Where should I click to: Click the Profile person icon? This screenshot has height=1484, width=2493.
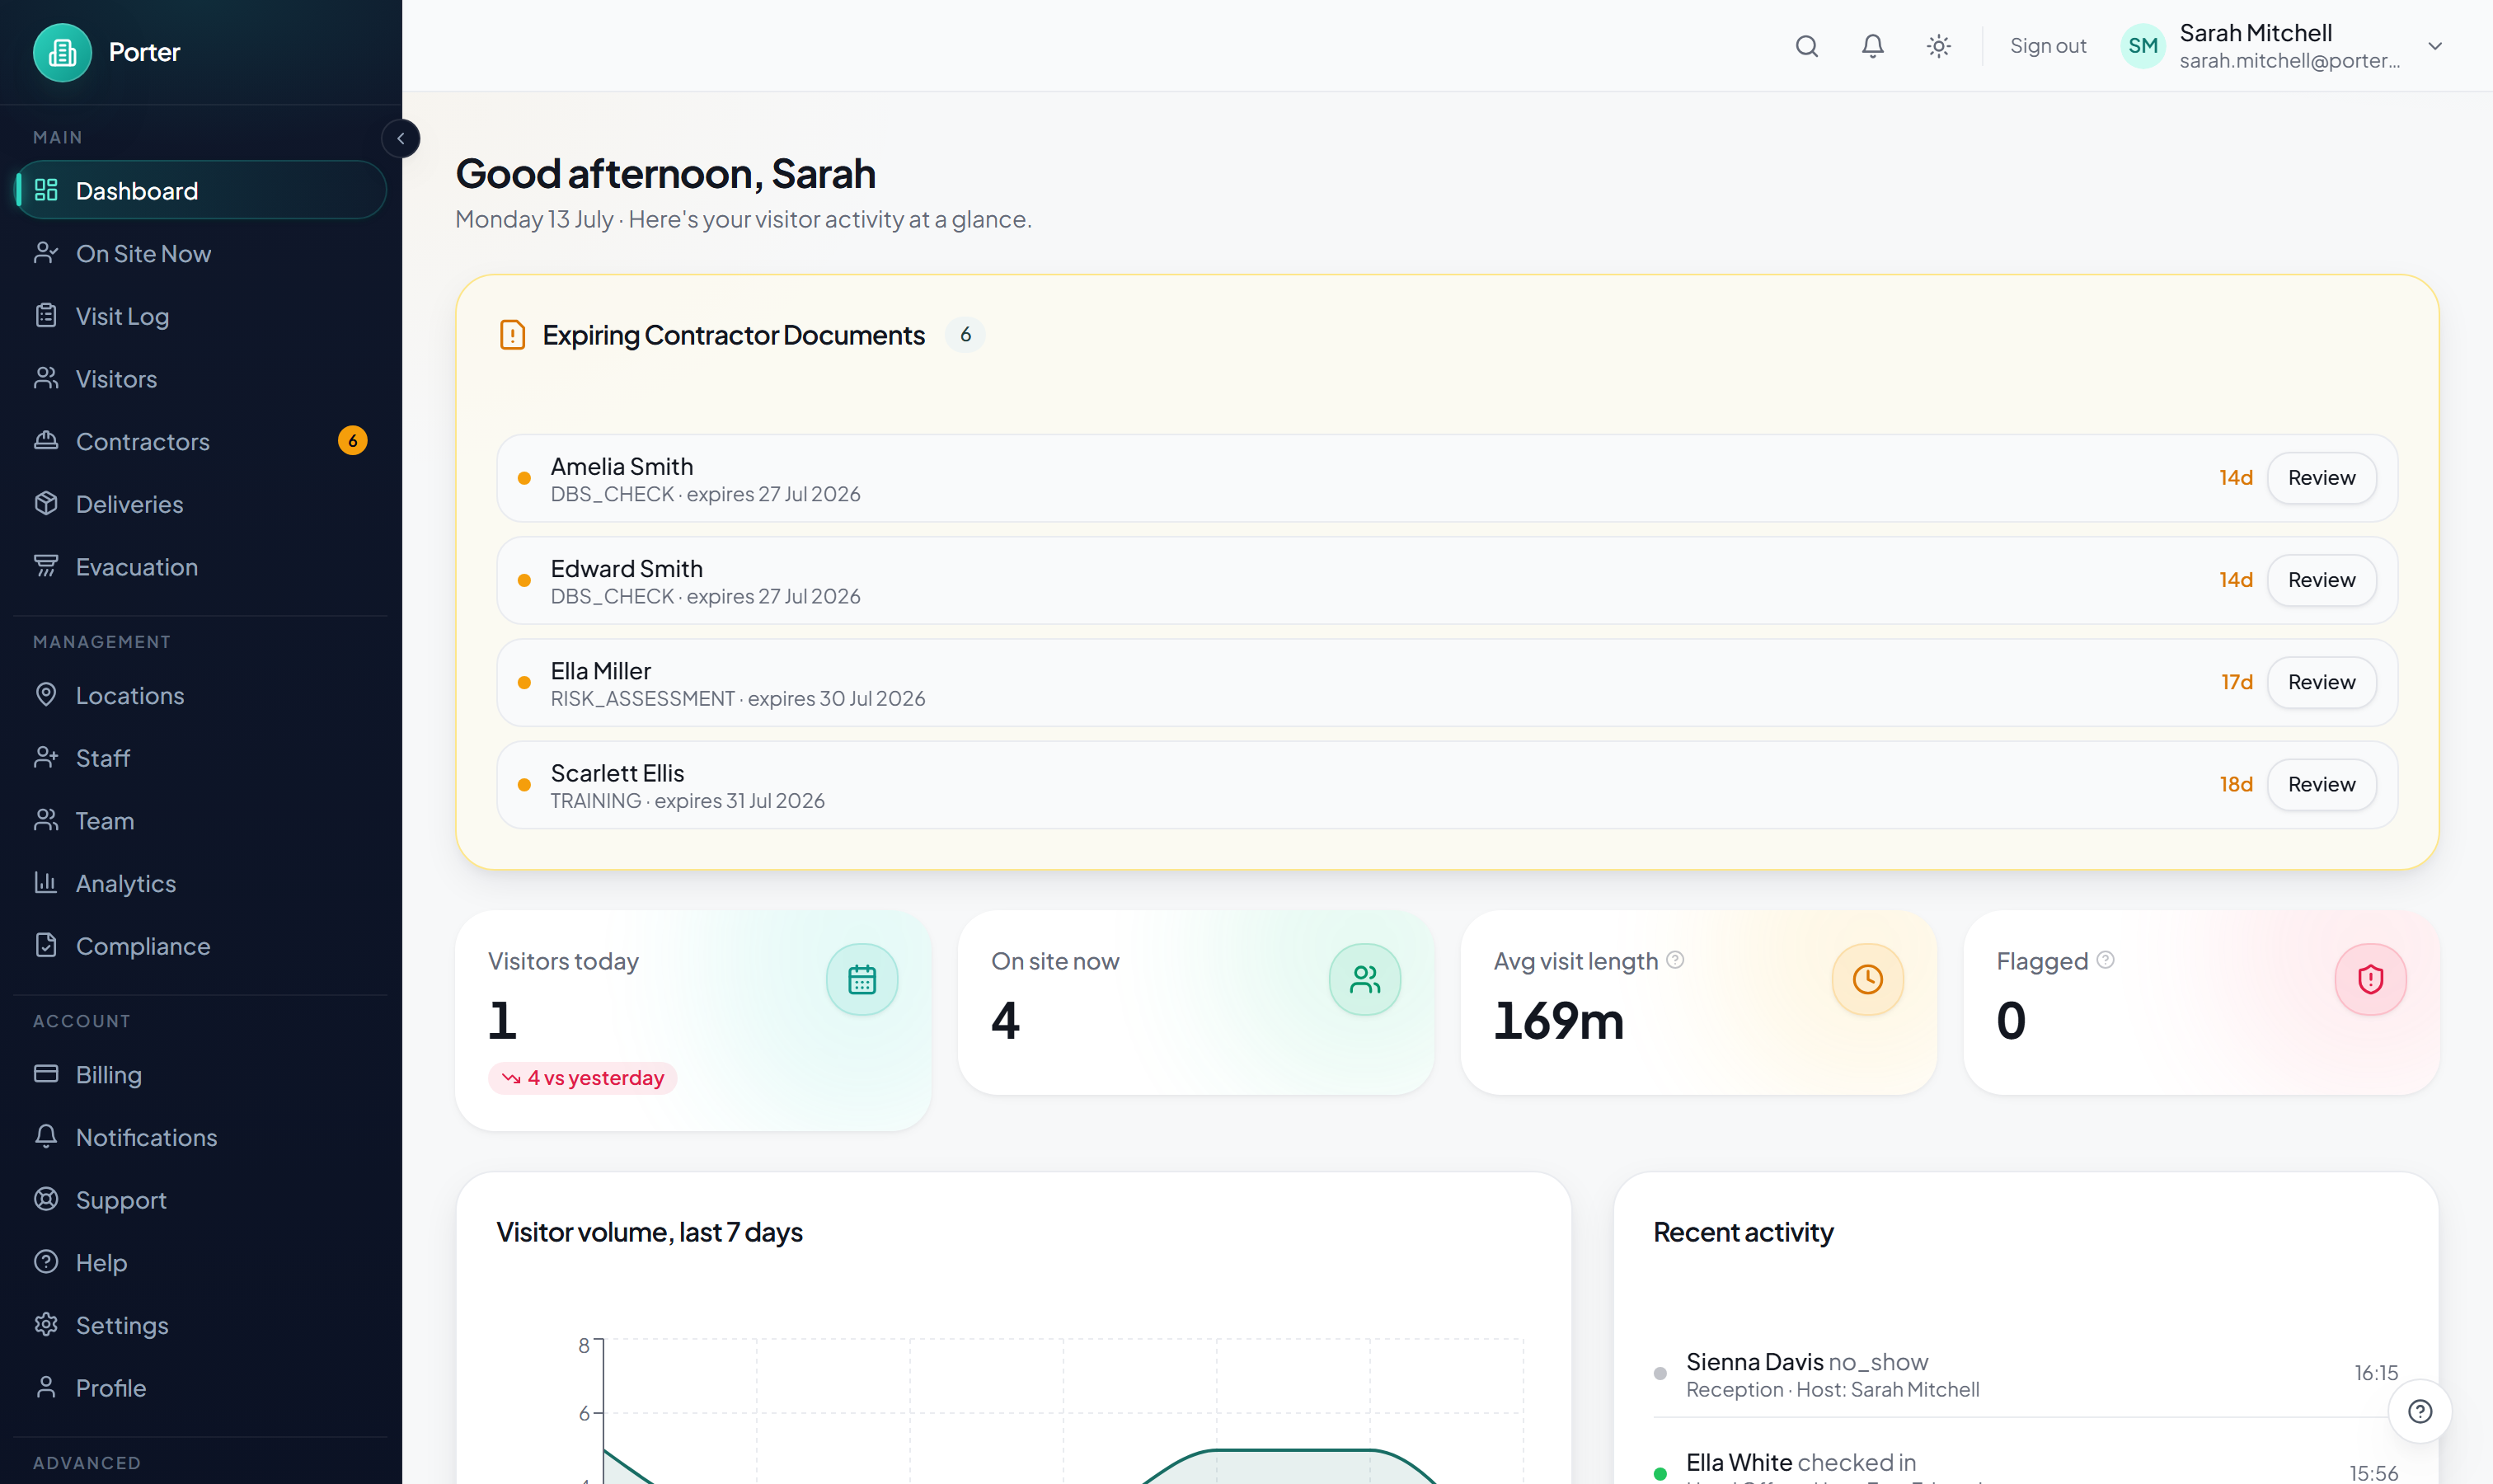coord(46,1387)
